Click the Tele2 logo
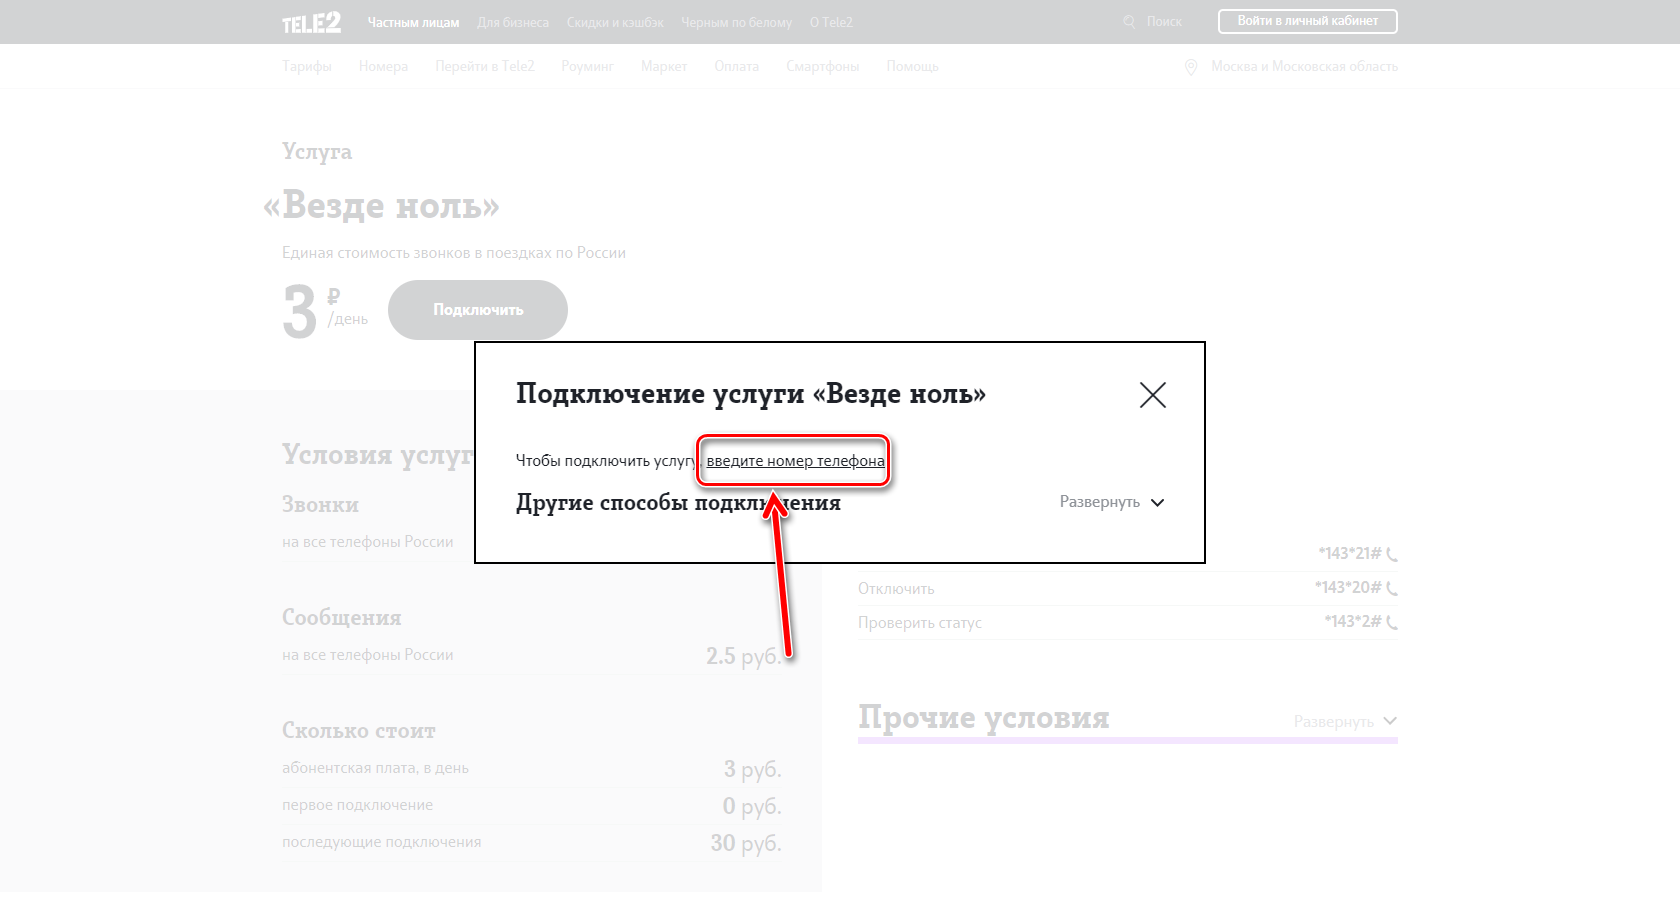The height and width of the screenshot is (902, 1680). [x=311, y=22]
